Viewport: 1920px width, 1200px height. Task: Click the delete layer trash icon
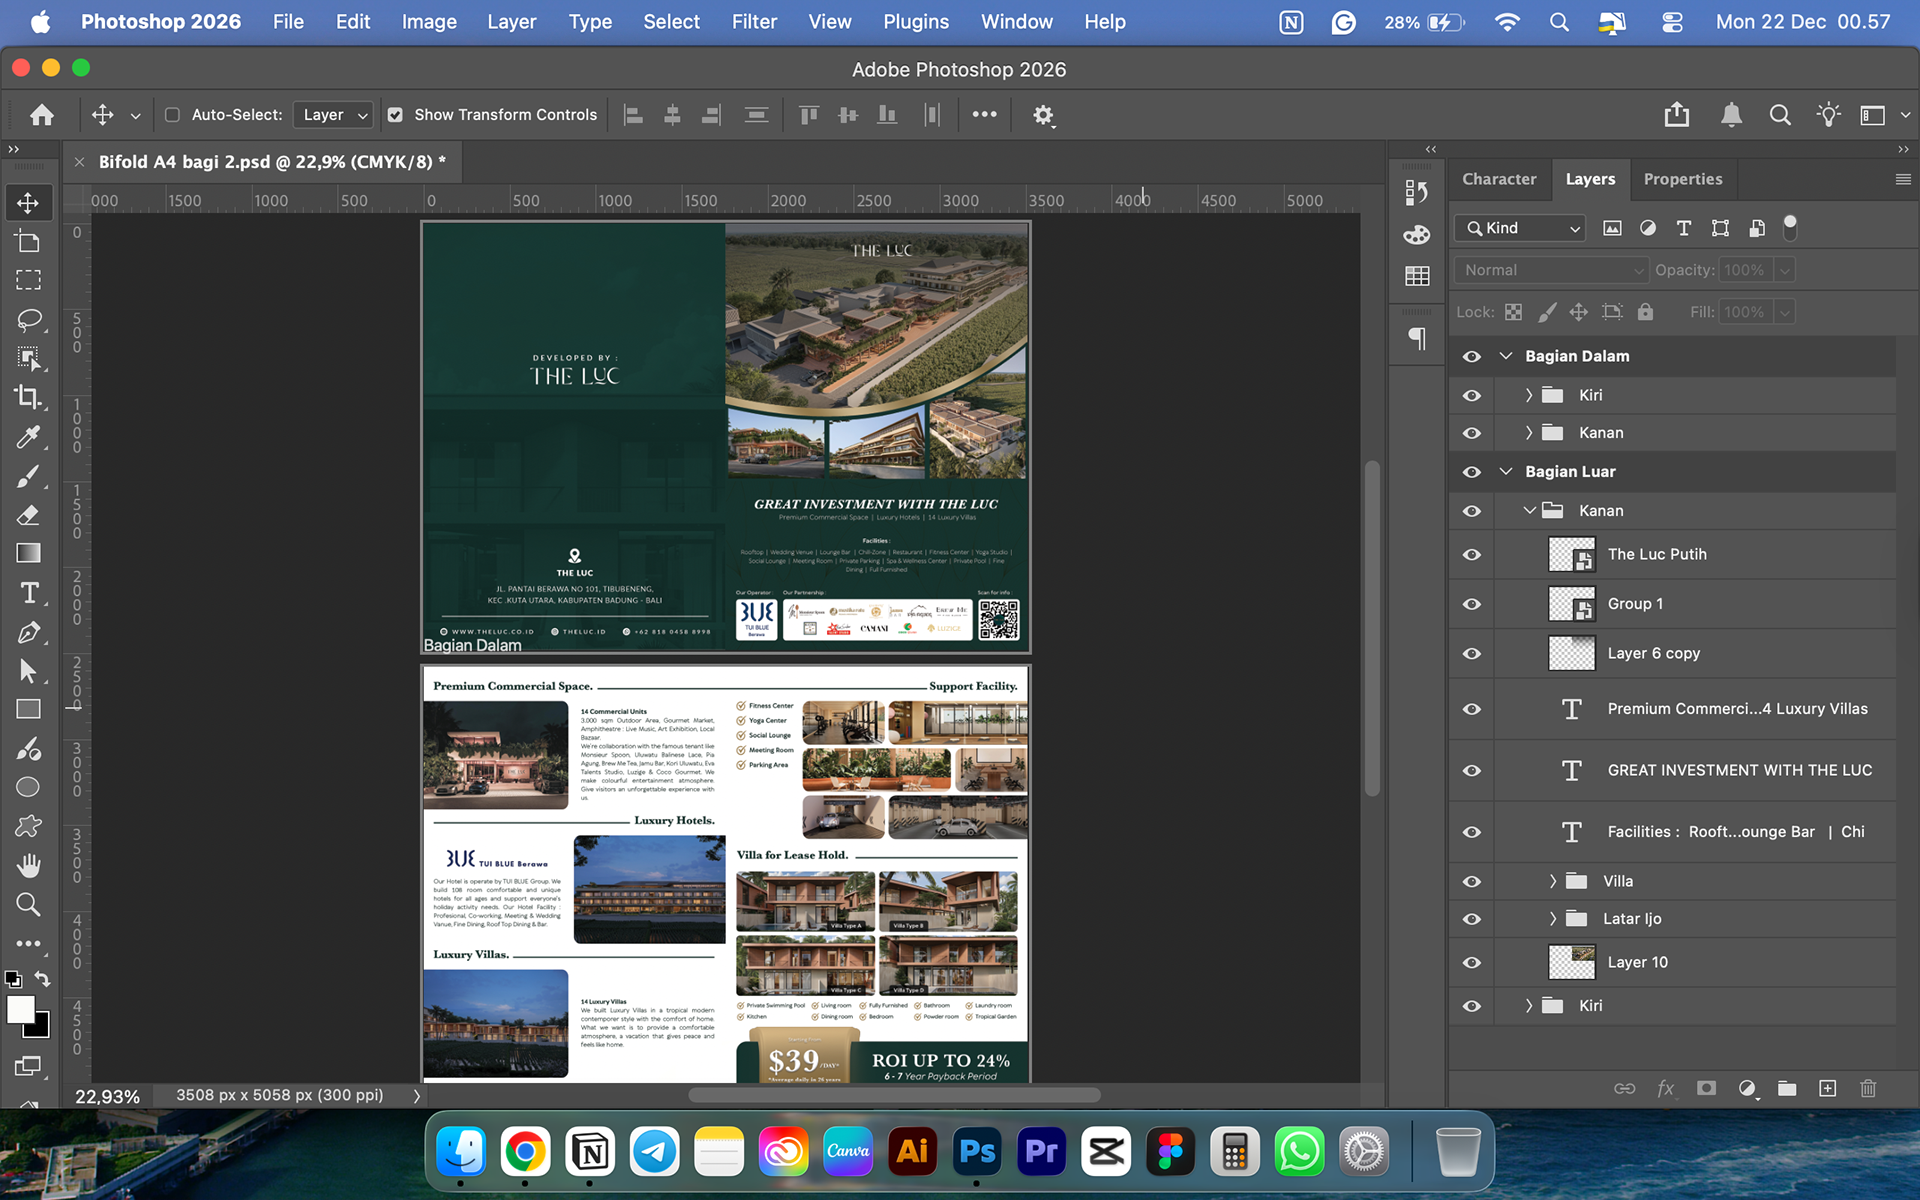1867,1088
